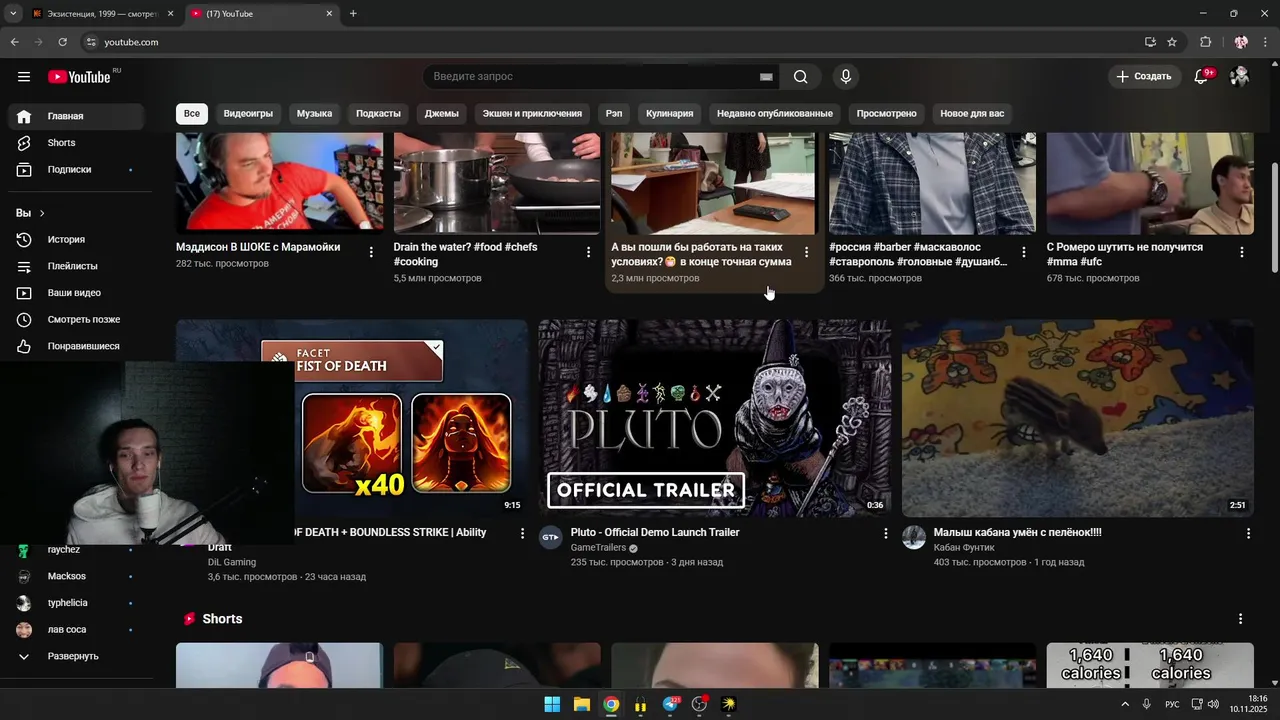Image resolution: width=1280 pixels, height=720 pixels.
Task: Click the Создать button
Action: click(x=1144, y=76)
